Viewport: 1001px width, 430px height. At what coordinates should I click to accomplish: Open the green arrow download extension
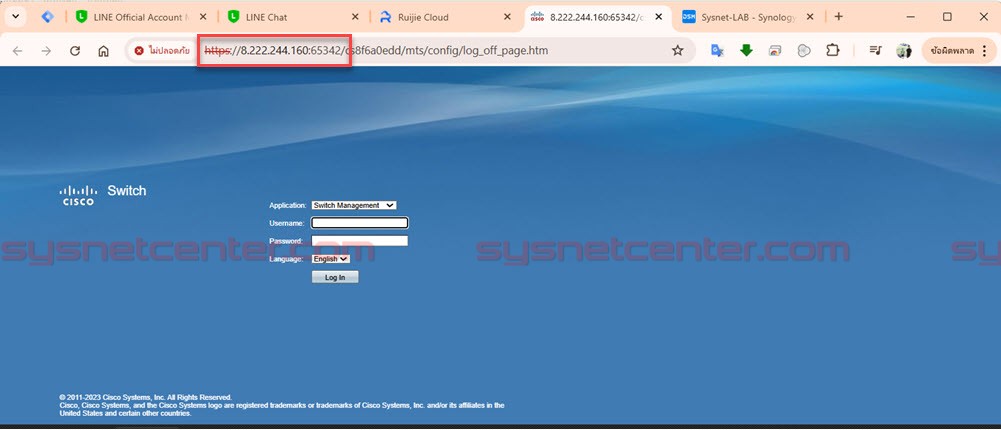coord(746,51)
